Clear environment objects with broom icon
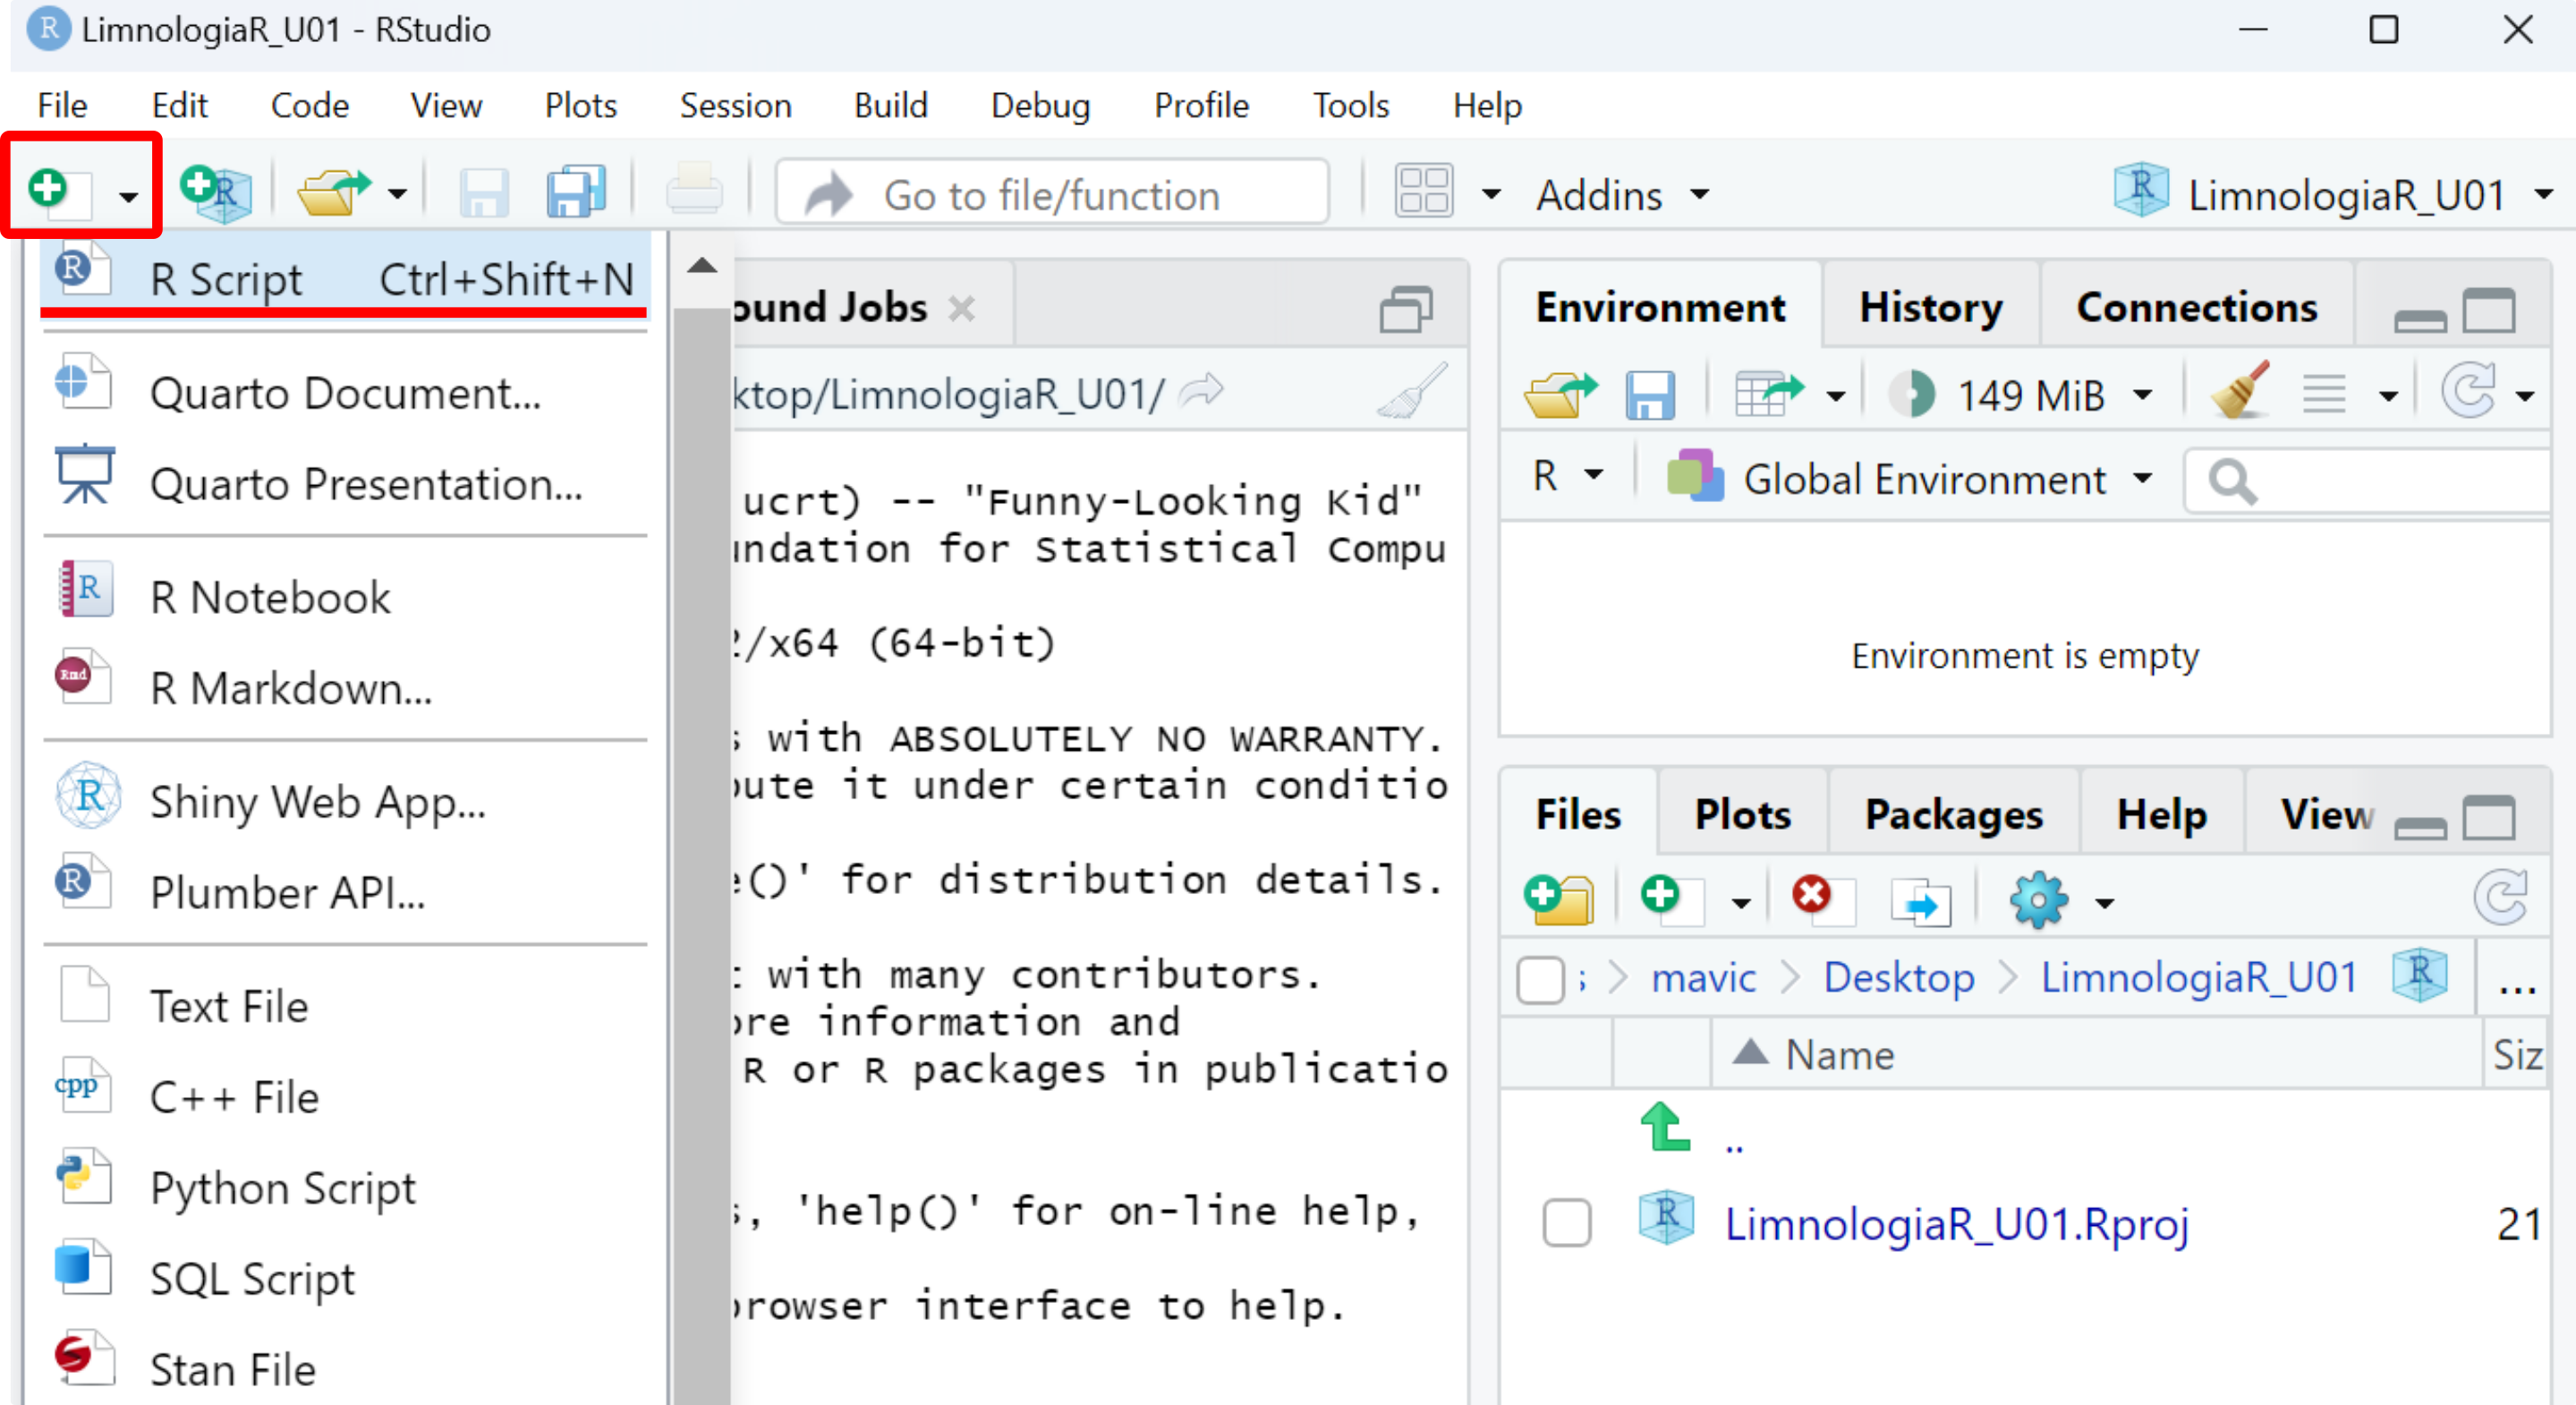The height and width of the screenshot is (1405, 2576). pos(2239,390)
